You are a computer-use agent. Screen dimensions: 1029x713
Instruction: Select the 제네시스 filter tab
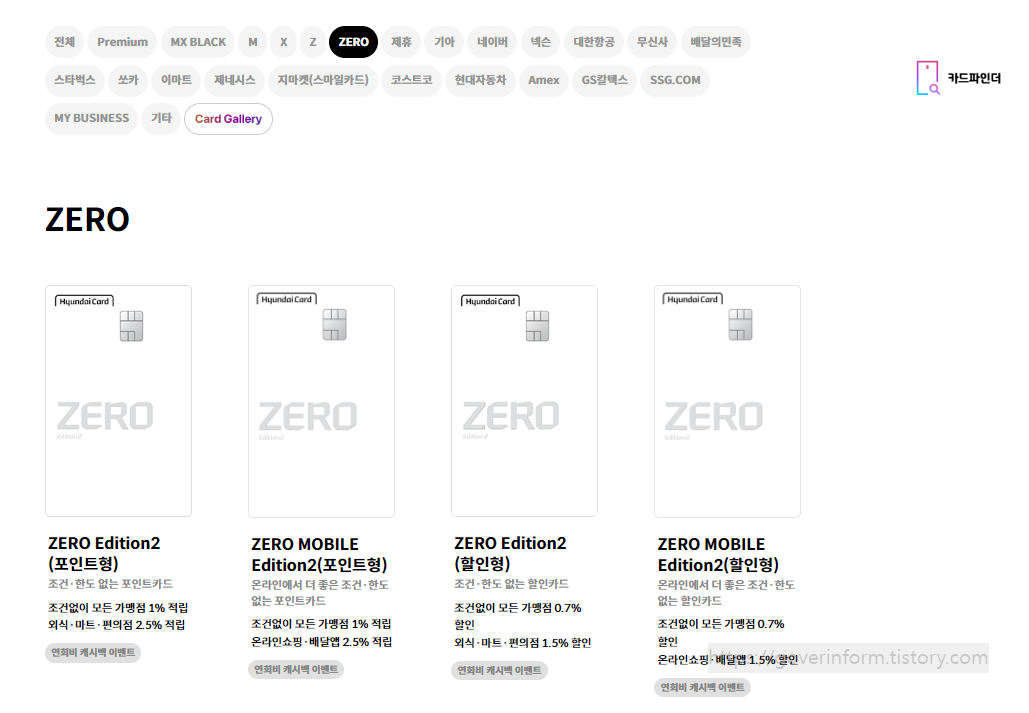tap(234, 80)
